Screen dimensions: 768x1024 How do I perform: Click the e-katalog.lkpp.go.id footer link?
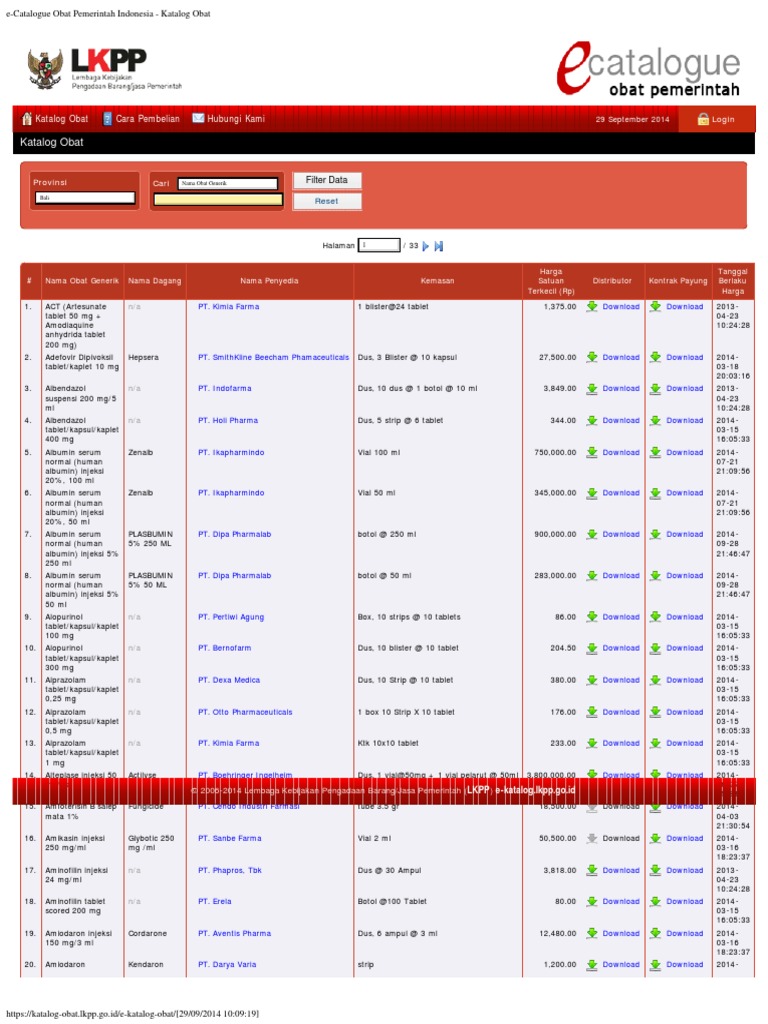click(536, 790)
